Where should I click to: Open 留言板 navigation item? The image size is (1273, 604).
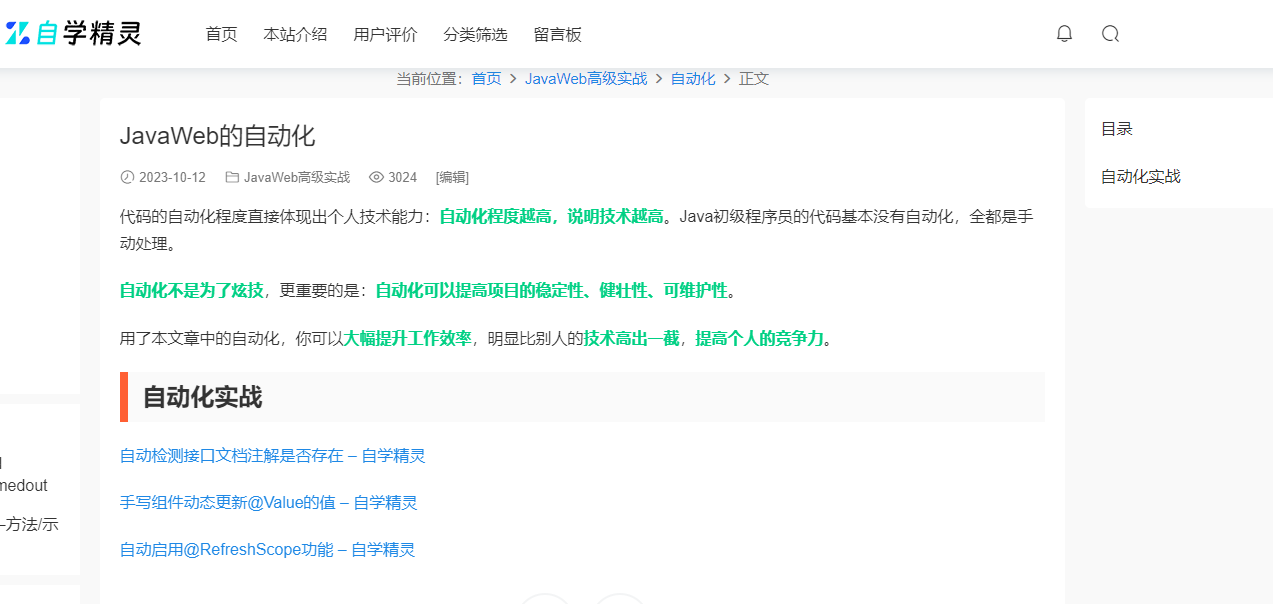coord(557,34)
